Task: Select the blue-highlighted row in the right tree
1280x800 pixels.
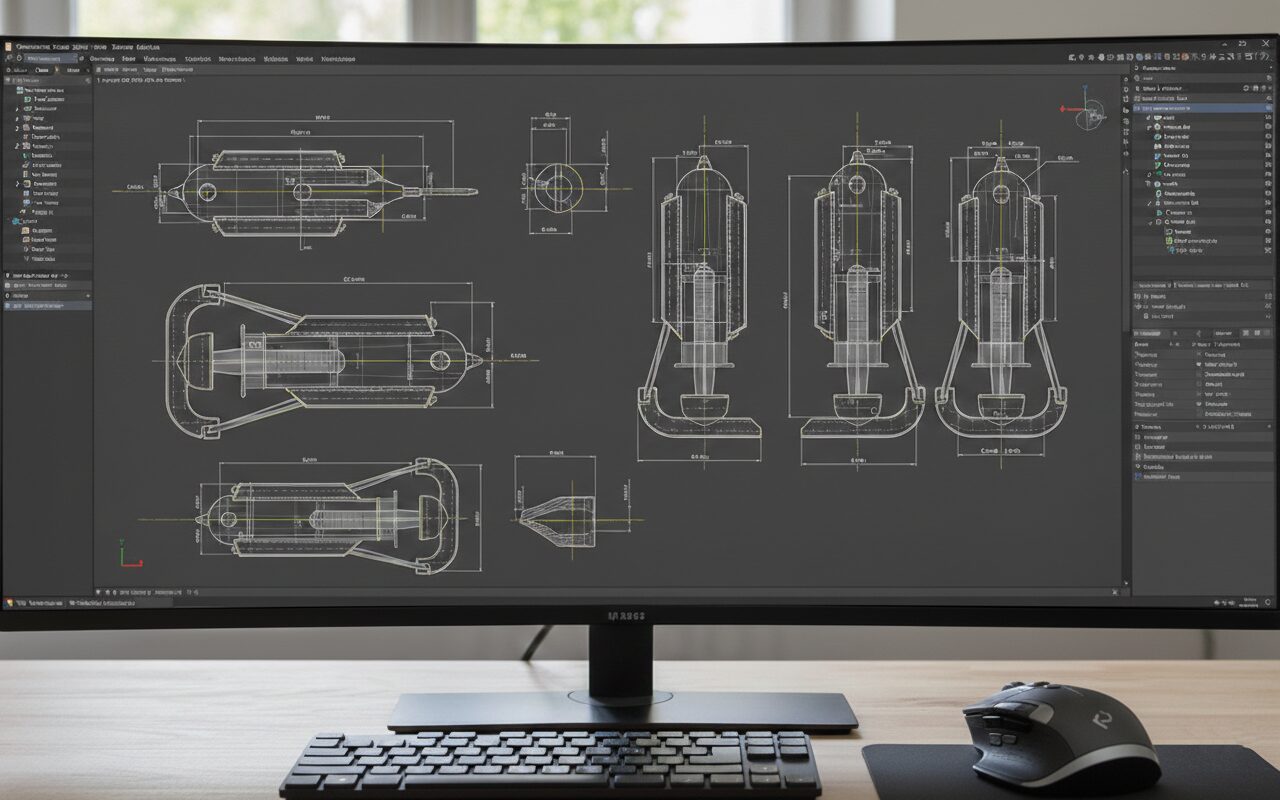Action: (1203, 108)
